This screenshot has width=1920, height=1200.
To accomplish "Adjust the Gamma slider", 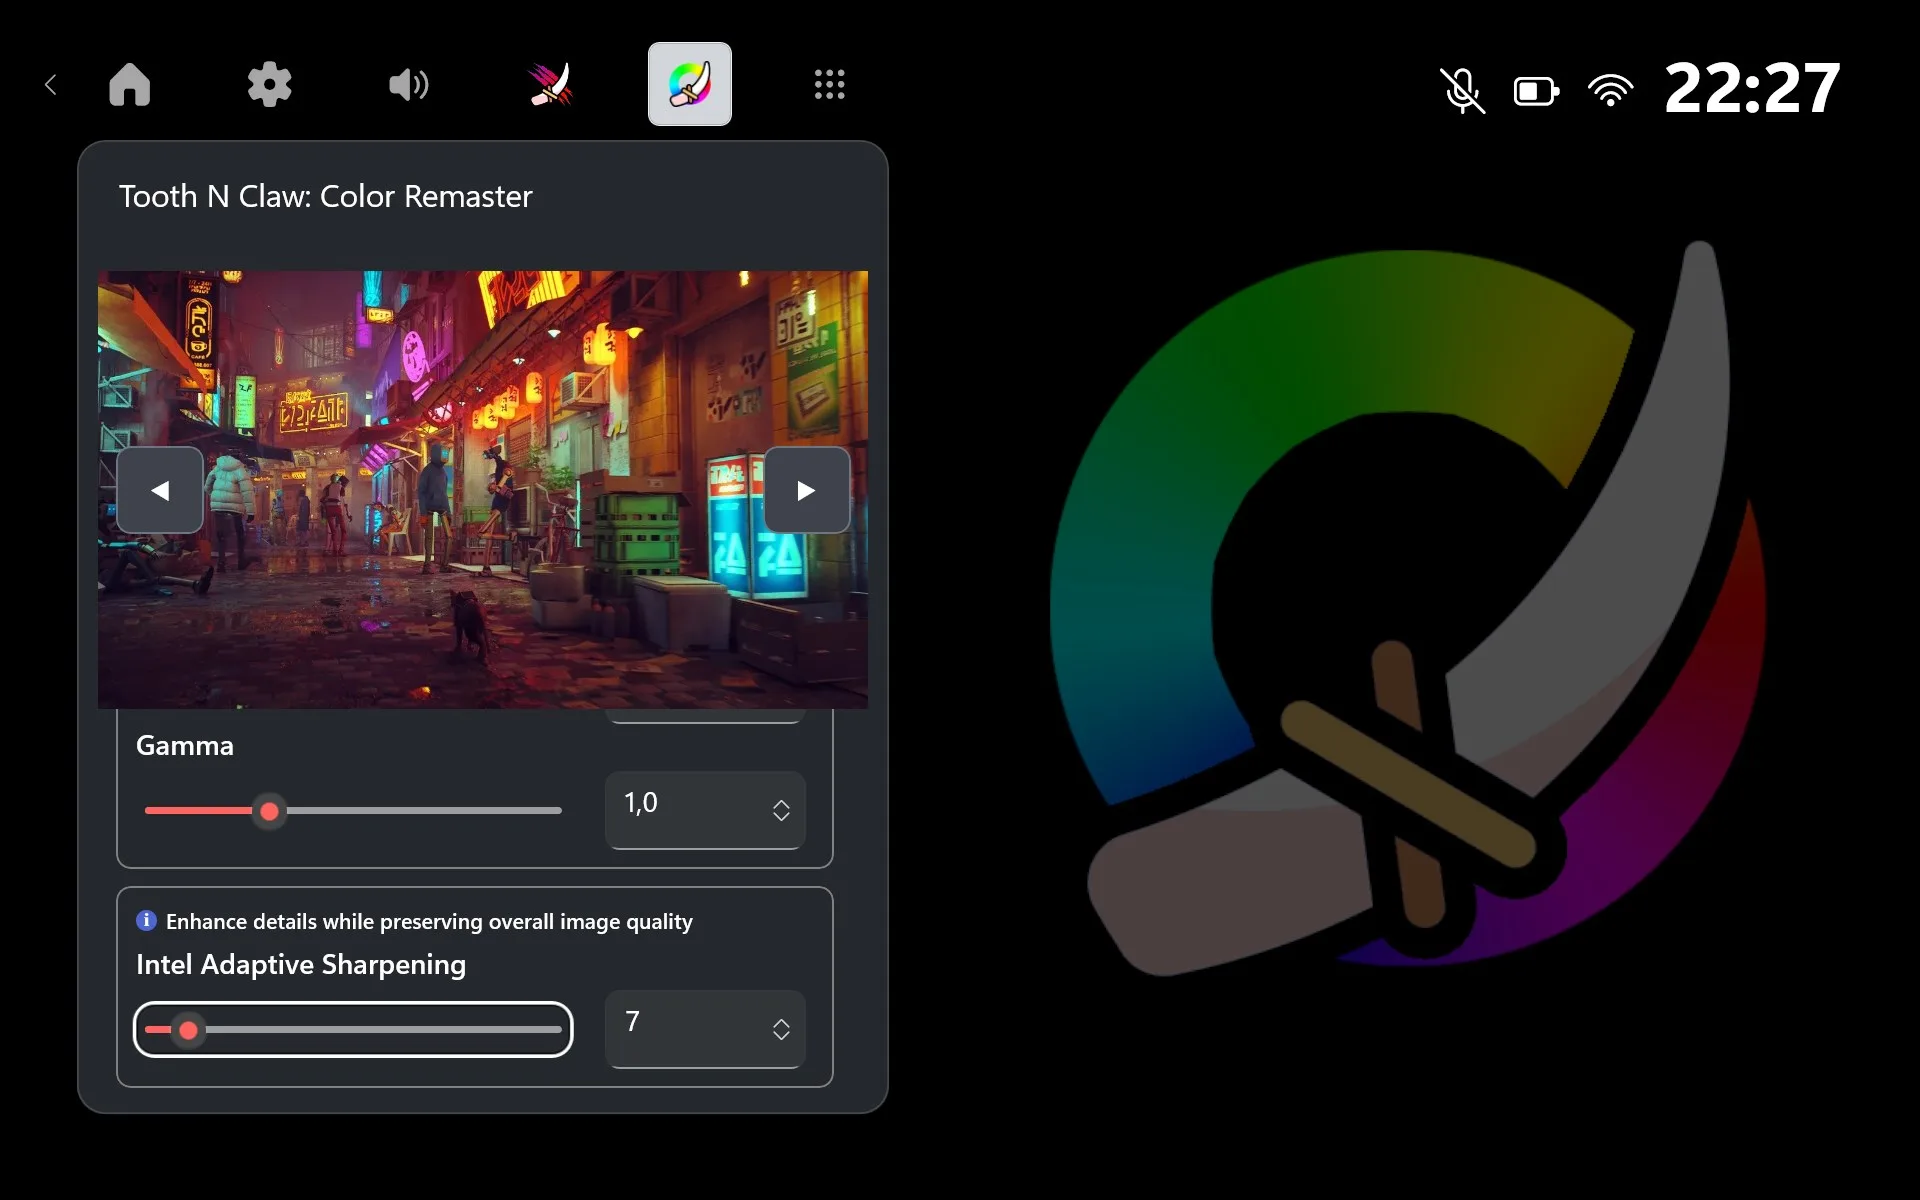I will 353,811.
